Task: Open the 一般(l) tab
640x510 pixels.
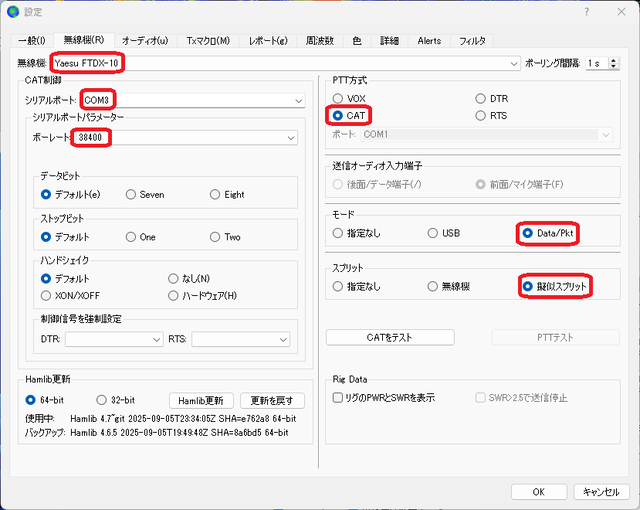Action: pos(32,41)
